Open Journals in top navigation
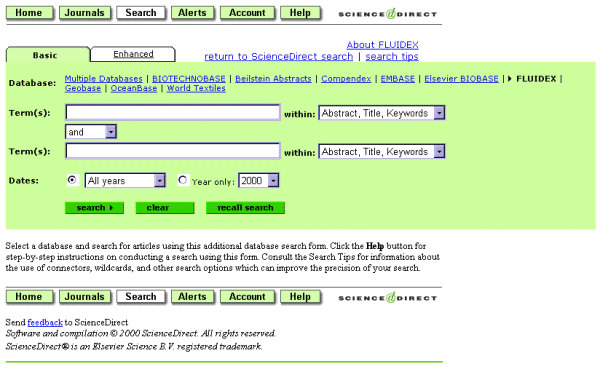Viewport: 600px width, 372px height. (85, 13)
